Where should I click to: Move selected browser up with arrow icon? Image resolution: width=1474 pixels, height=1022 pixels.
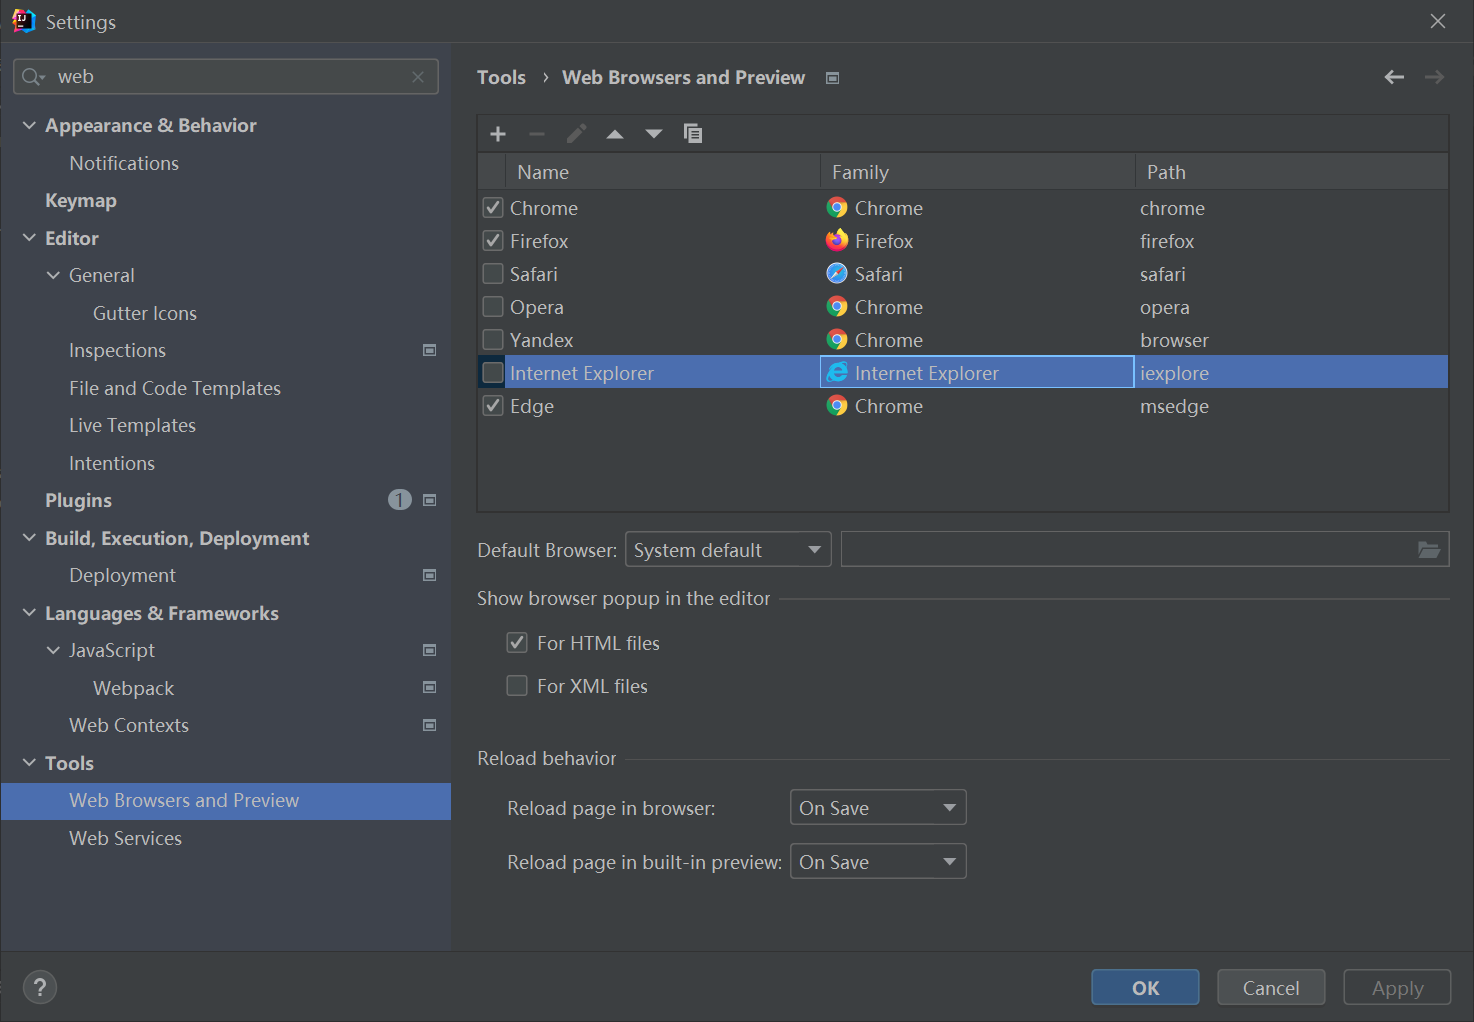615,134
